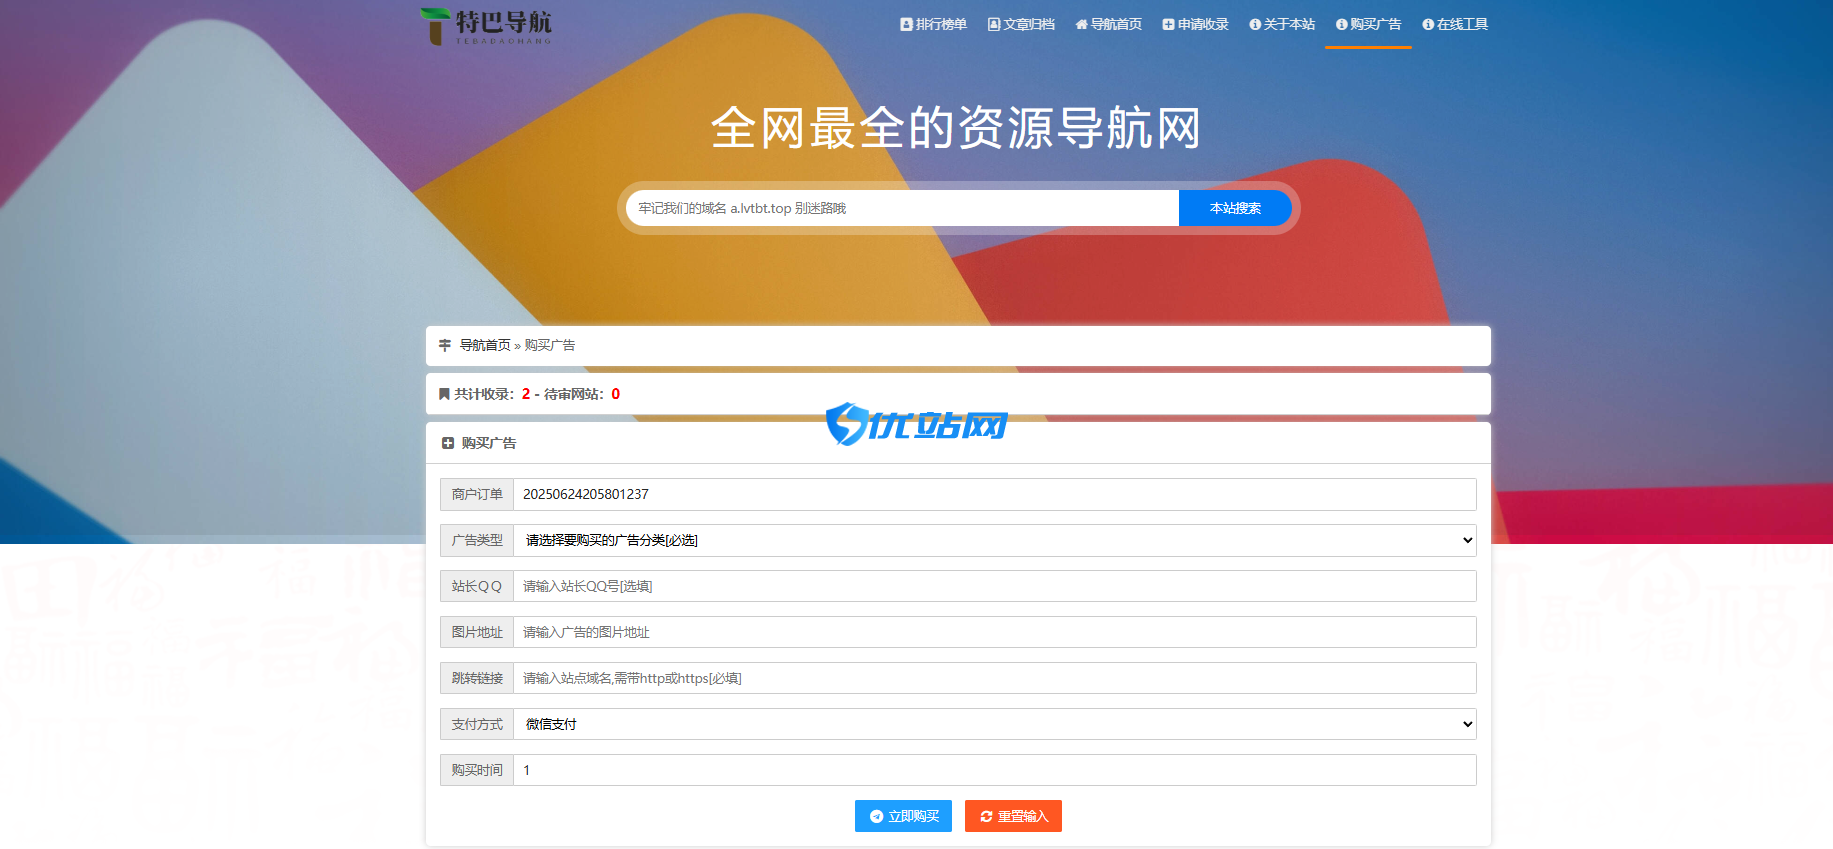Image resolution: width=1833 pixels, height=849 pixels.
Task: Click the 优站网 watermark logo
Action: tap(916, 424)
